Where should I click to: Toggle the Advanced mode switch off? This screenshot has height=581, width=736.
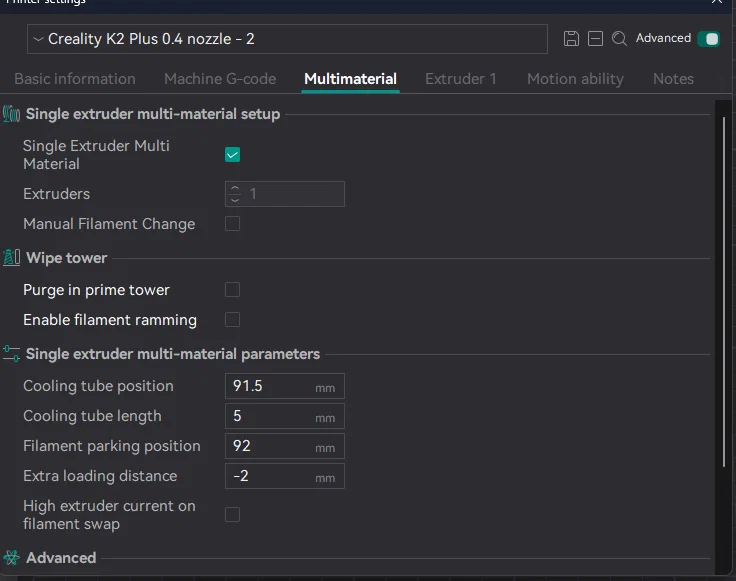coord(709,39)
